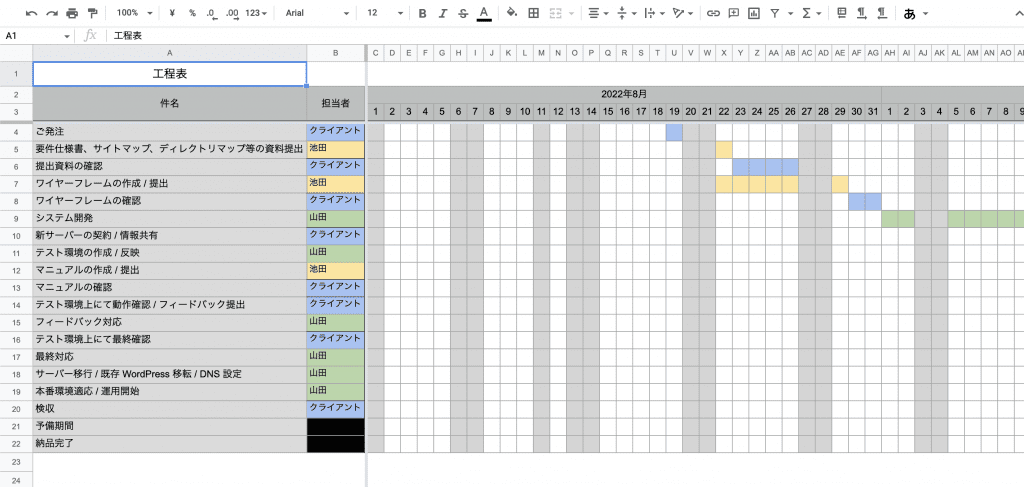
Task: Activate the paint format tool
Action: point(92,13)
